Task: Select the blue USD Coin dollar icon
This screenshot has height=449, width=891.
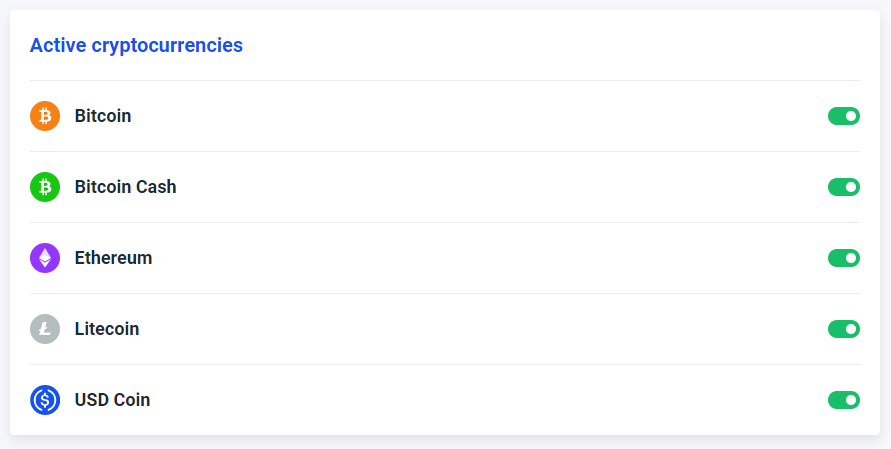Action: [x=45, y=400]
